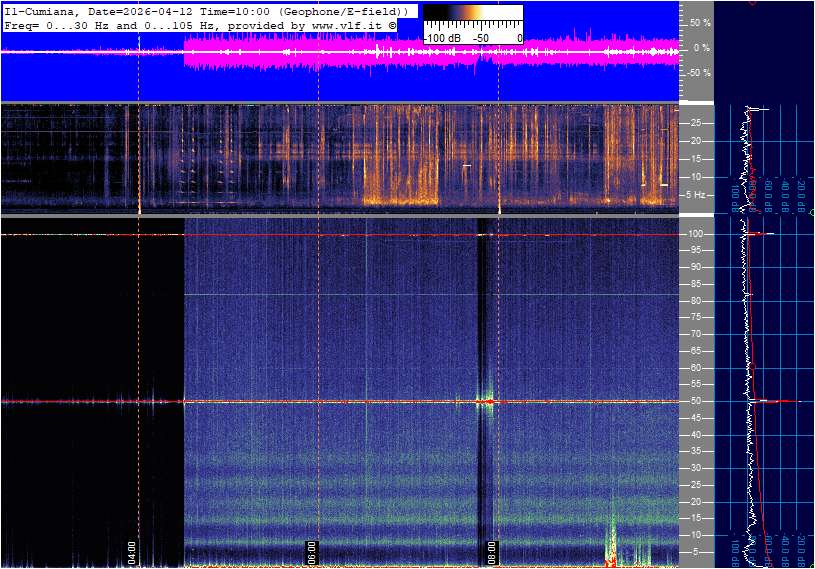Click the 04:00 time marker label

point(131,552)
